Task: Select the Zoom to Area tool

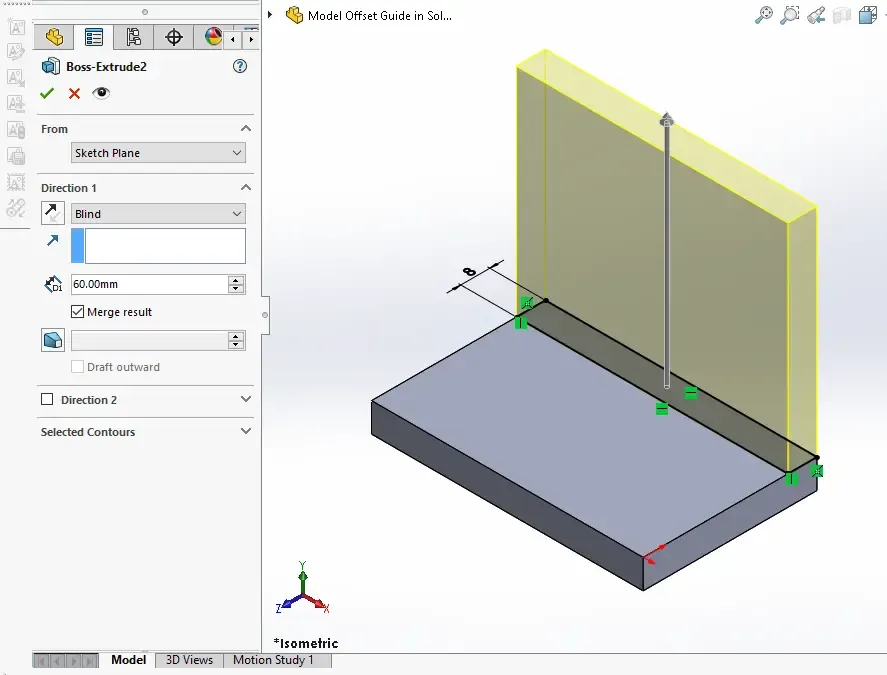Action: click(x=790, y=15)
